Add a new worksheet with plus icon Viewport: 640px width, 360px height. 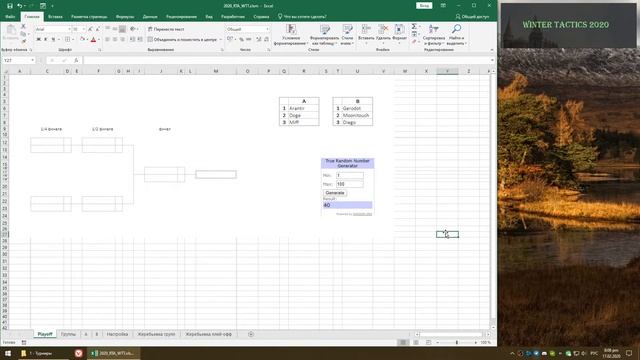tap(251, 334)
